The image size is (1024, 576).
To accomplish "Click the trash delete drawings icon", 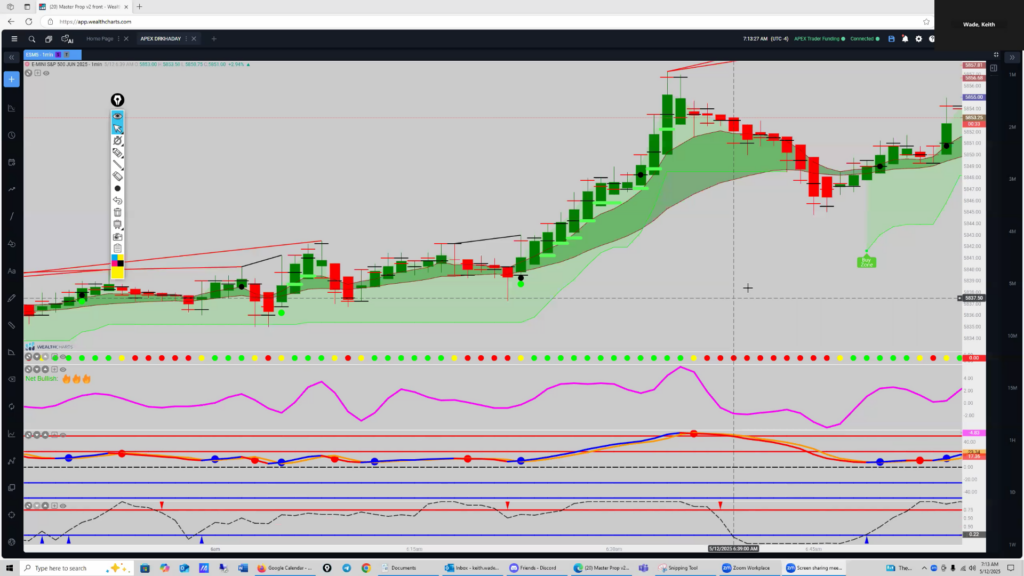I will coord(118,212).
